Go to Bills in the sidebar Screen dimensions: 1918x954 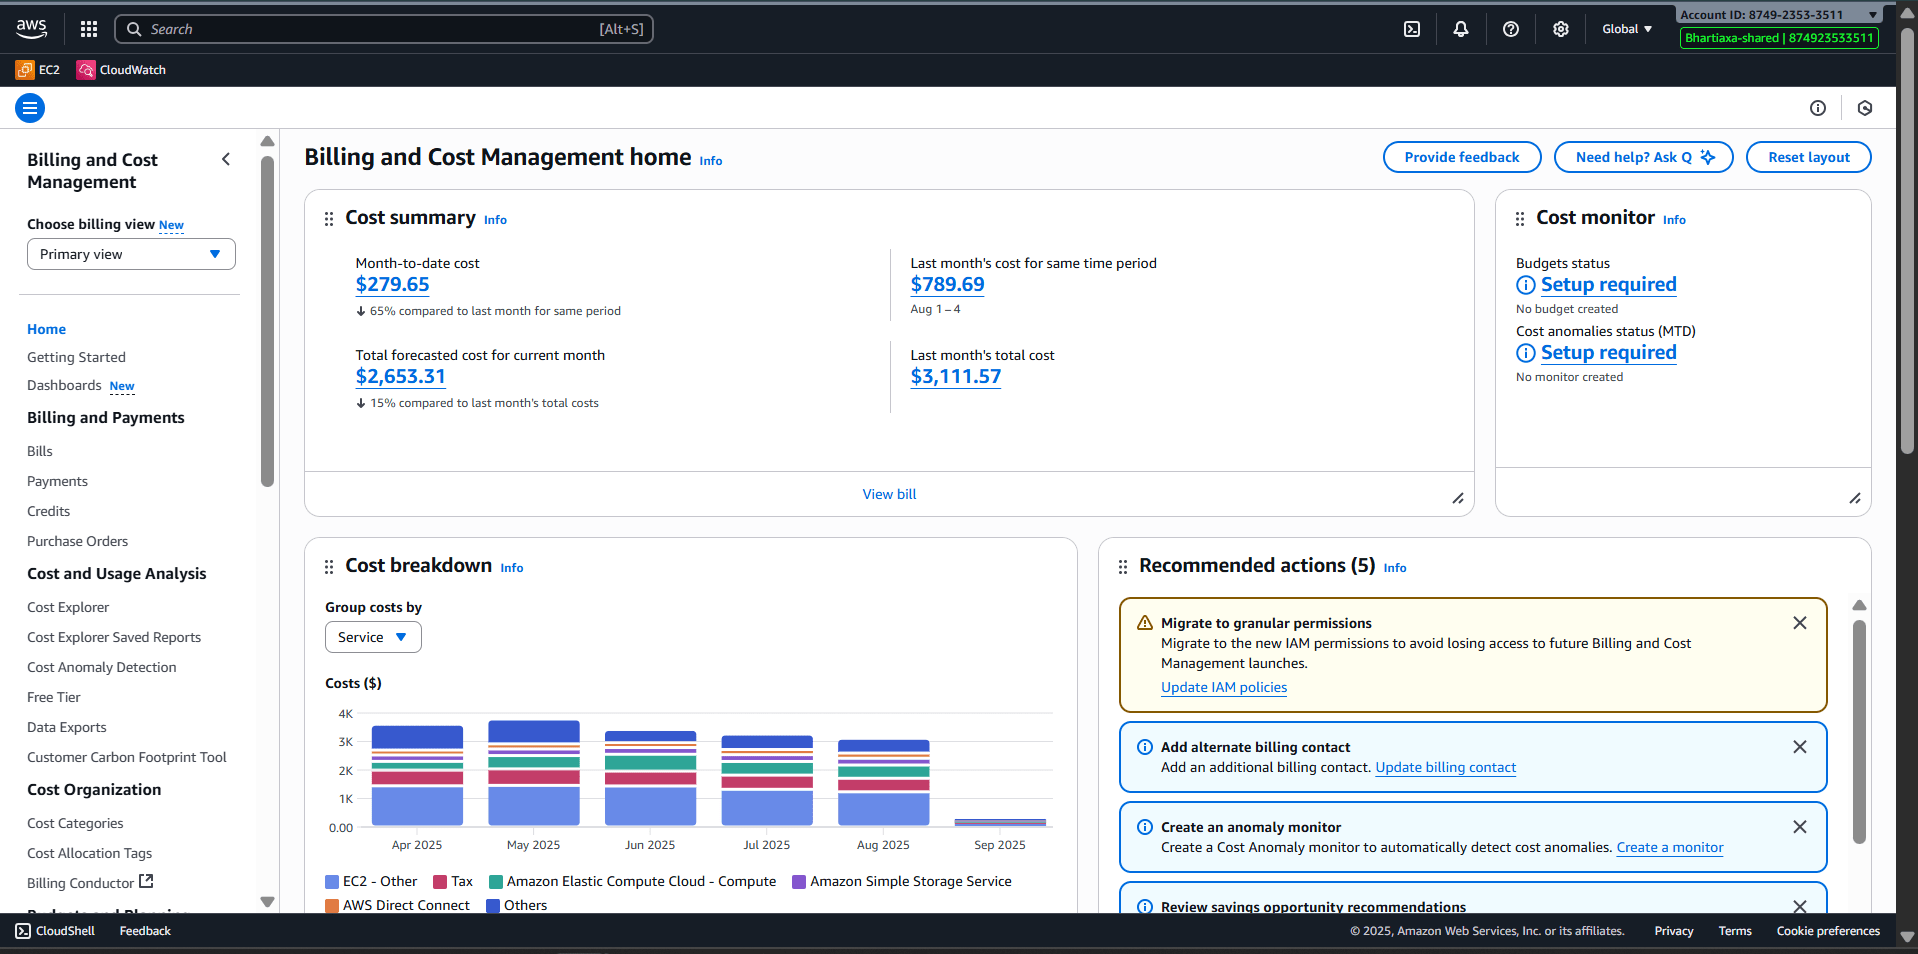pos(40,451)
